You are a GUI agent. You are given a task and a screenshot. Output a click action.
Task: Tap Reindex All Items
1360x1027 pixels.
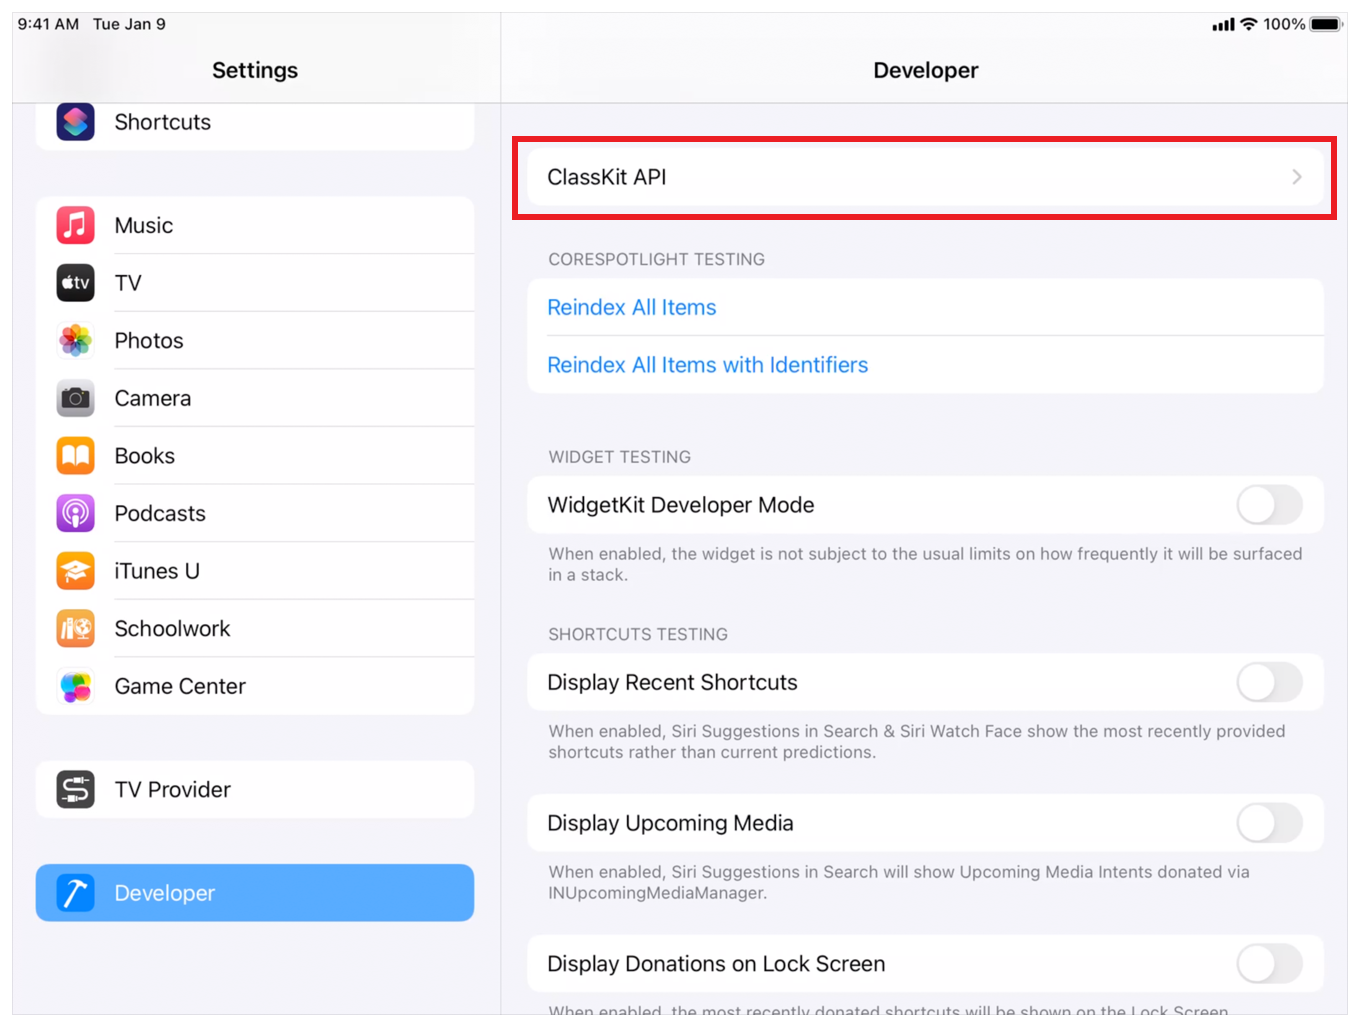pos(632,308)
